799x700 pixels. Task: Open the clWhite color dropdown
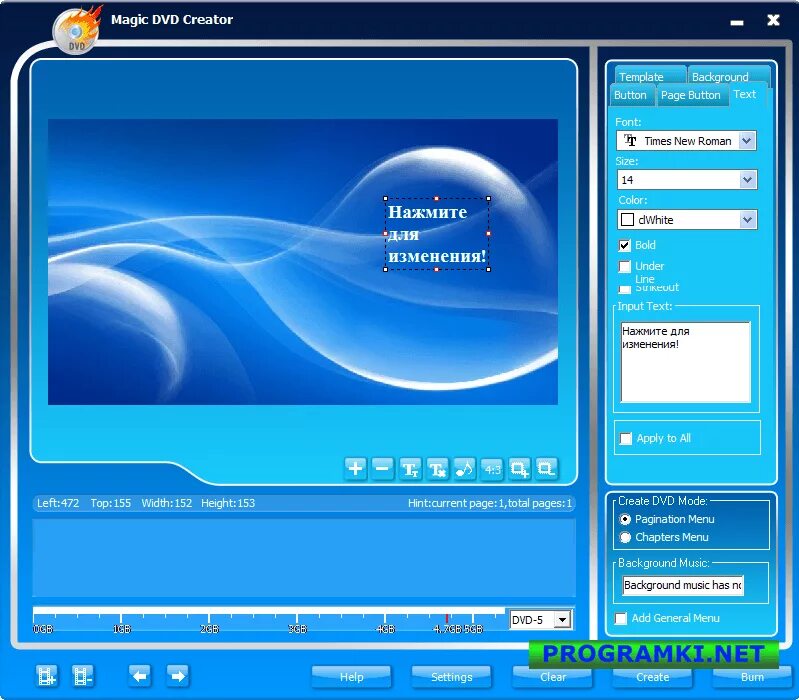747,220
